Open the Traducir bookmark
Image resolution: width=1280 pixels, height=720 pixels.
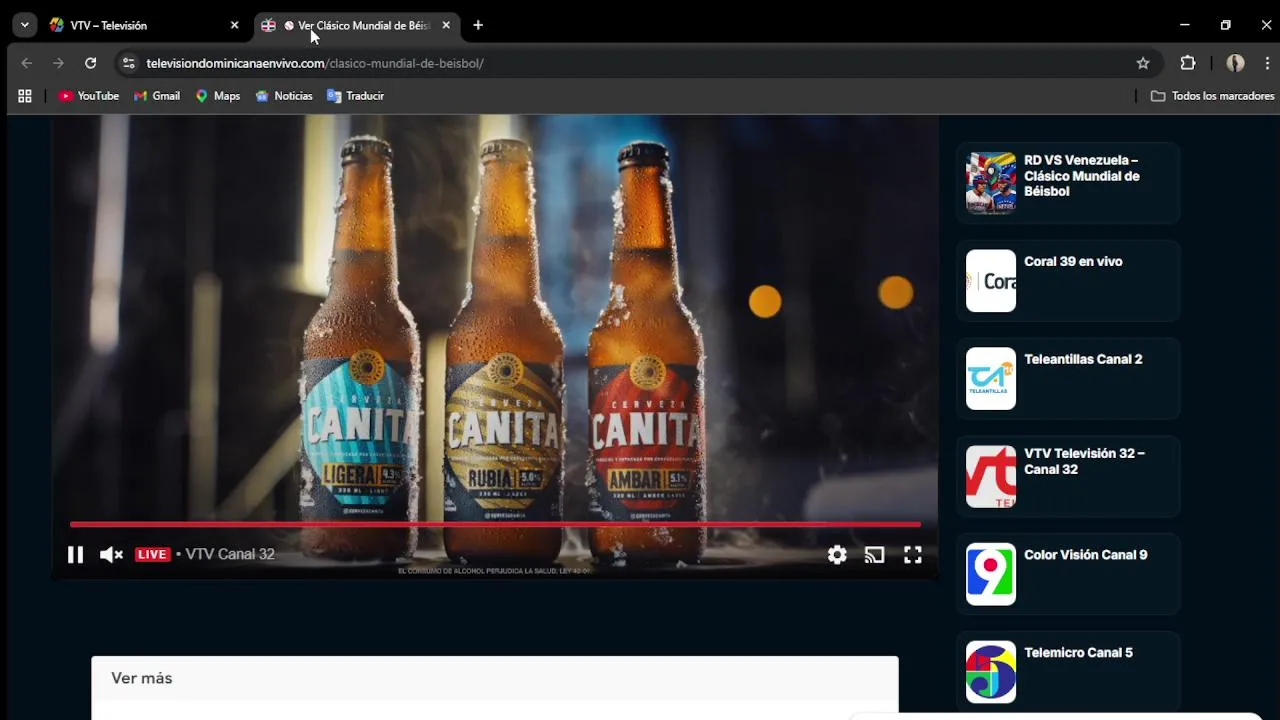(355, 96)
